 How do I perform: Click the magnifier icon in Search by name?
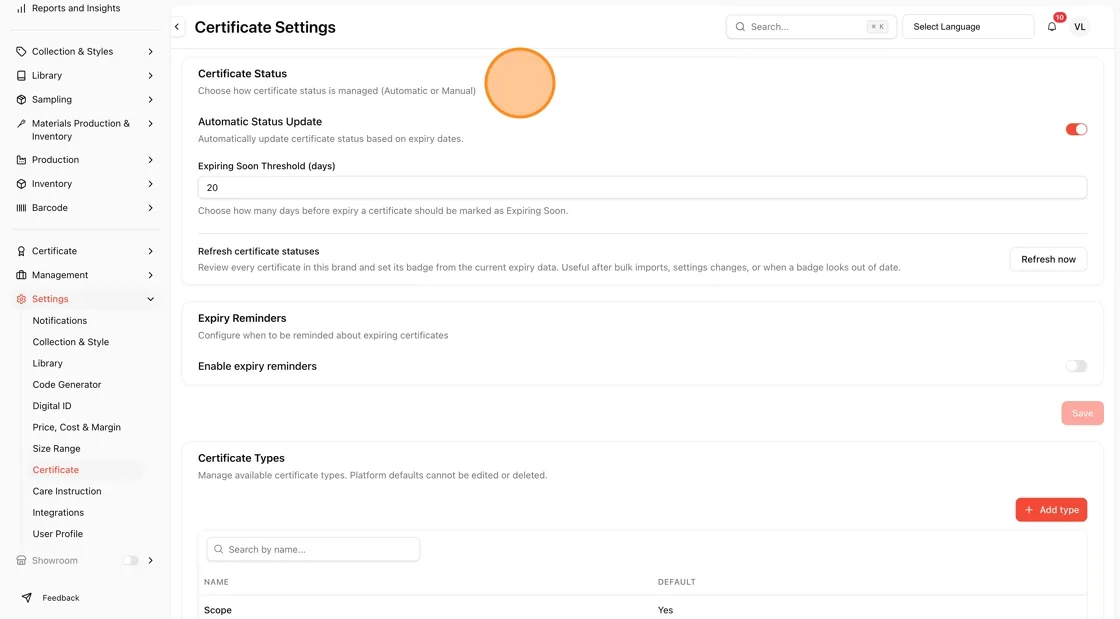[219, 549]
